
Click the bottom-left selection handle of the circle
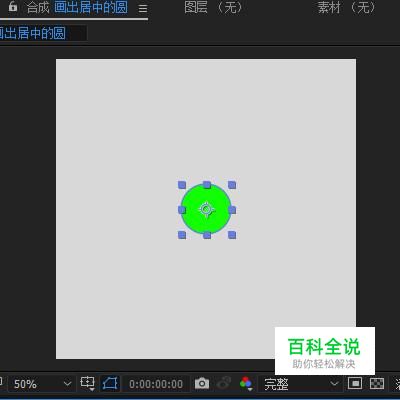[x=182, y=235]
